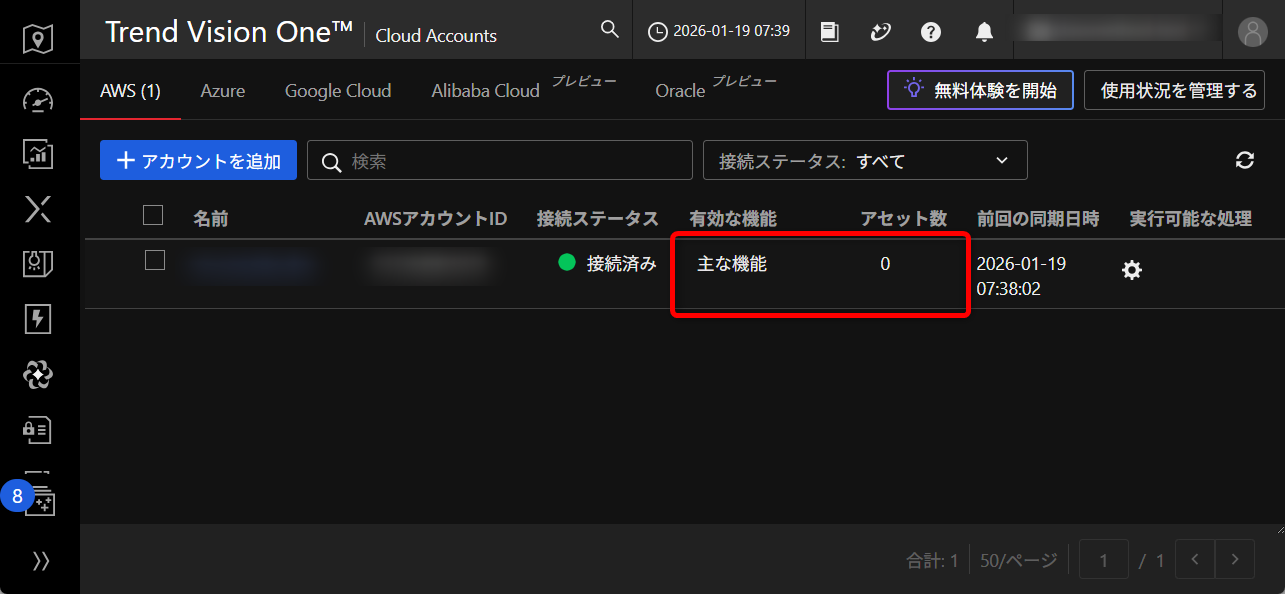Viewport: 1285px width, 594px height.
Task: Click the 実行可能な処理 column header
Action: pyautogui.click(x=1191, y=218)
